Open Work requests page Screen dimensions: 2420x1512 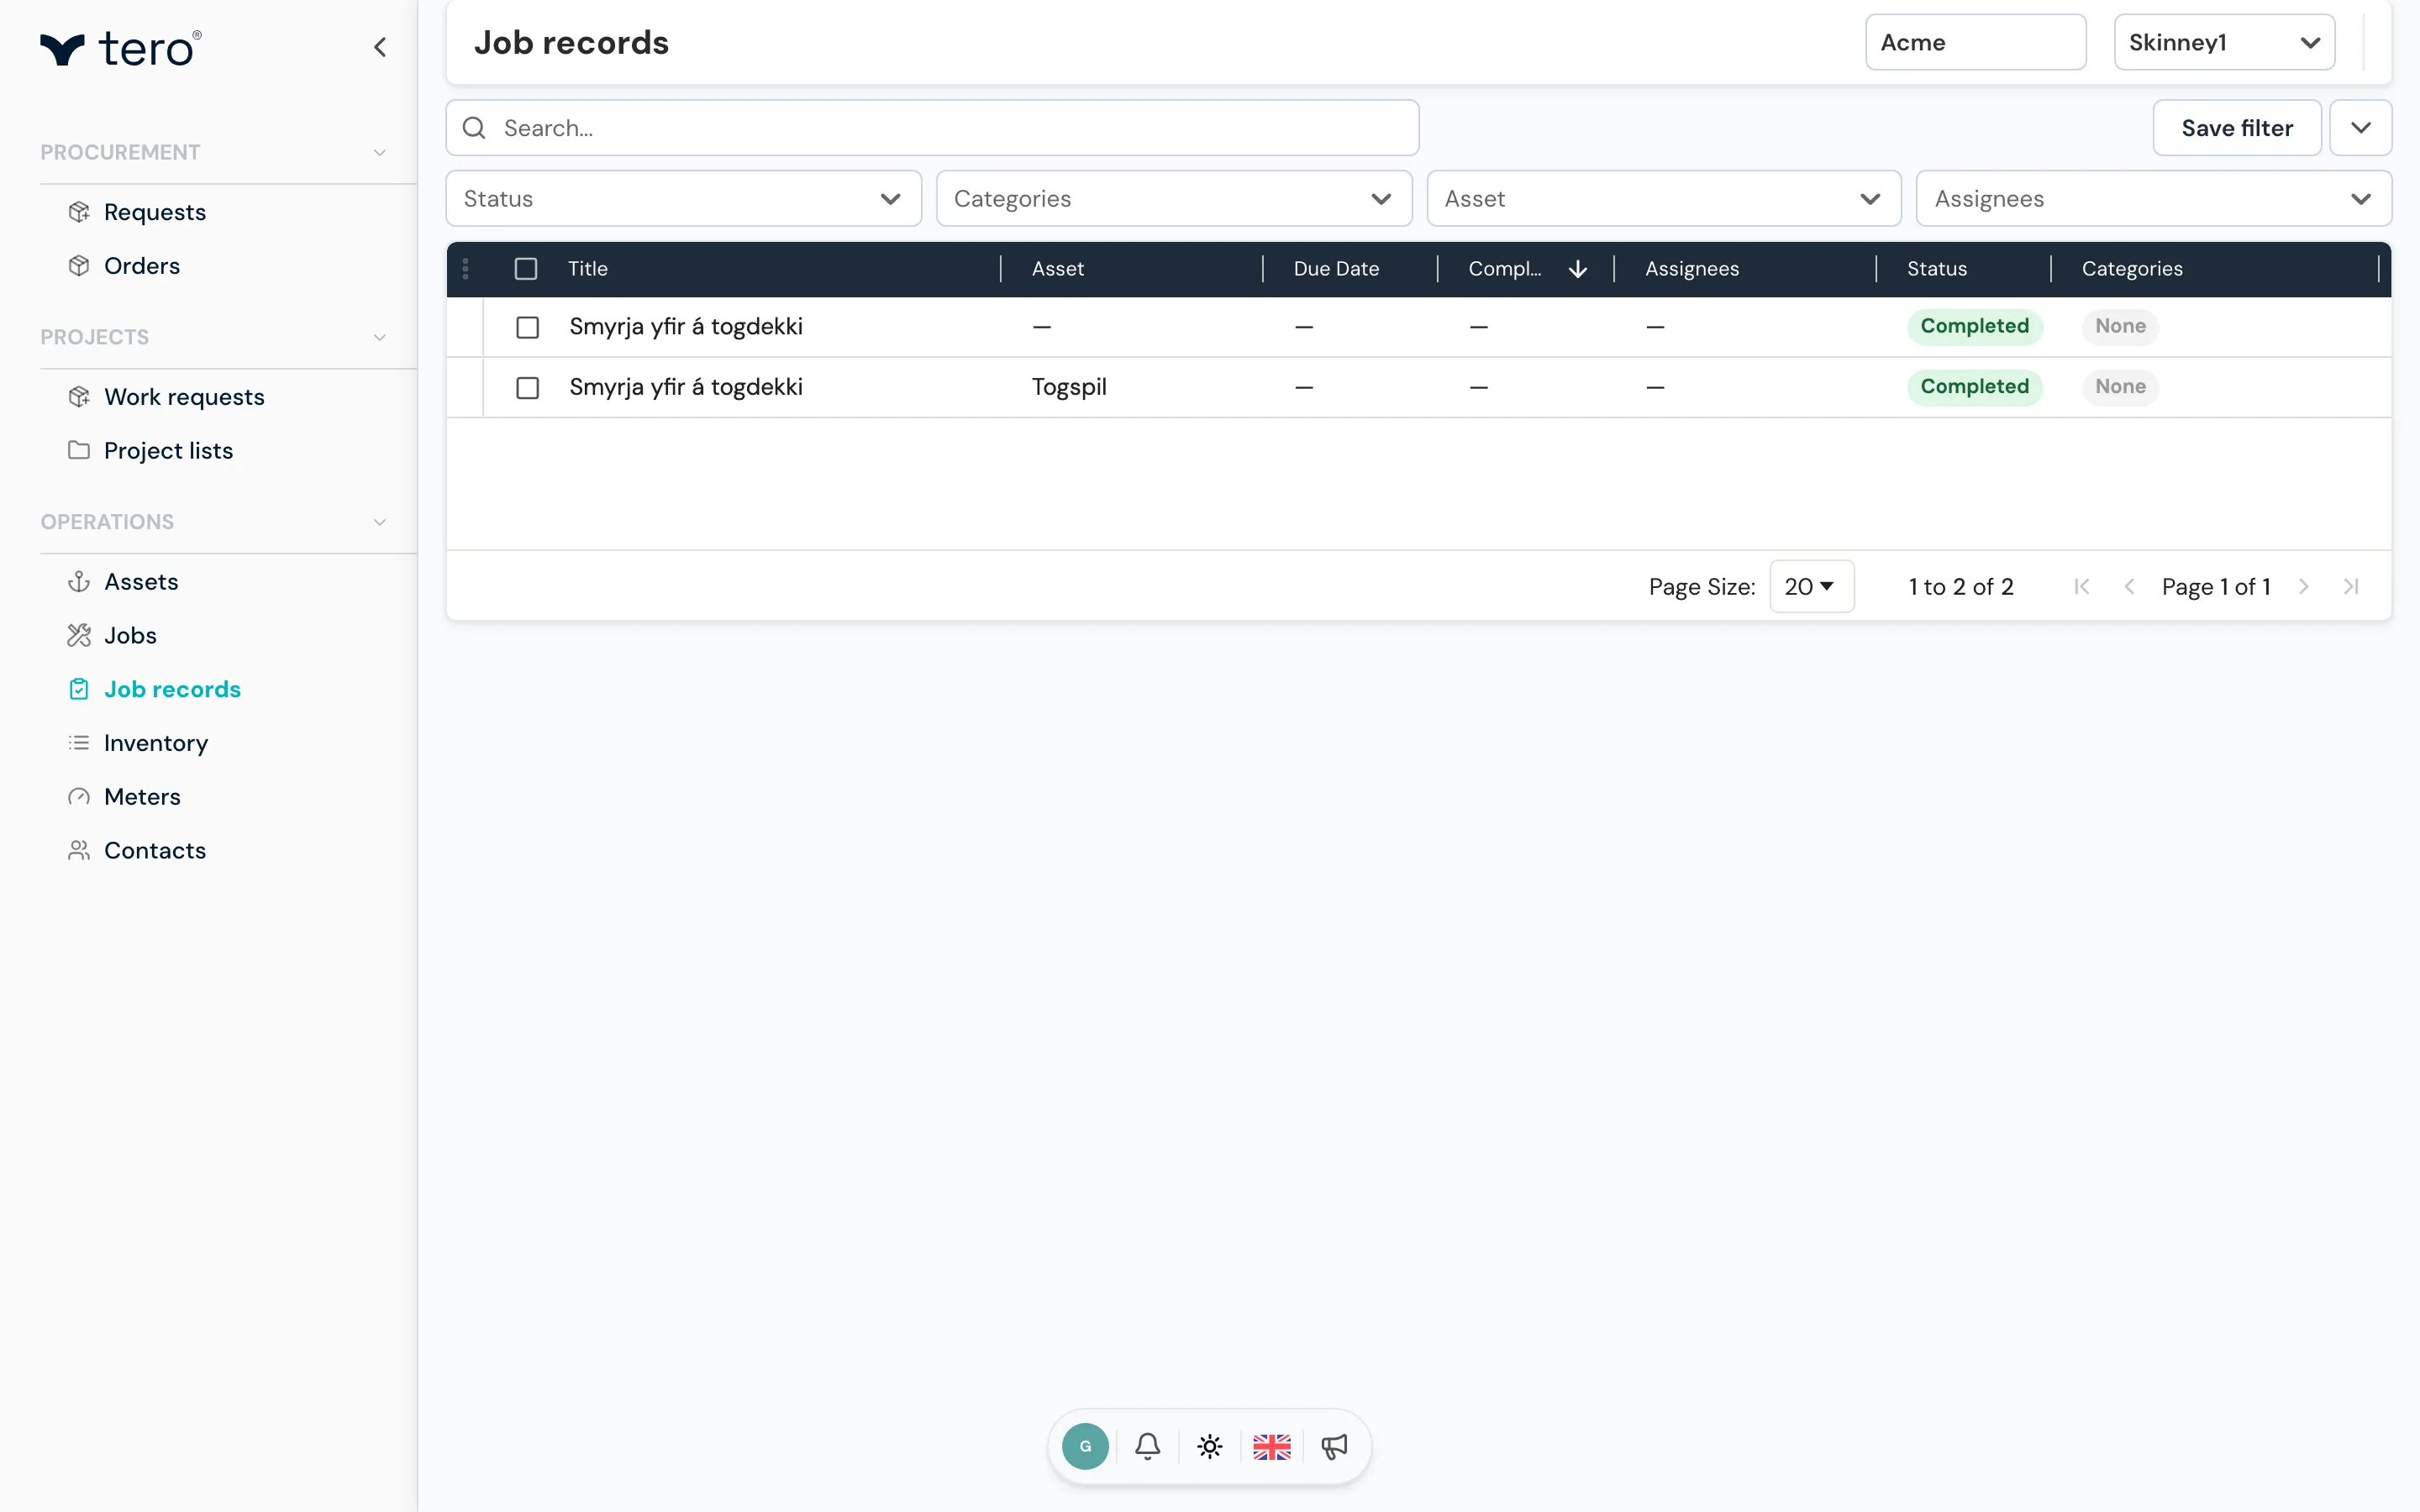184,397
